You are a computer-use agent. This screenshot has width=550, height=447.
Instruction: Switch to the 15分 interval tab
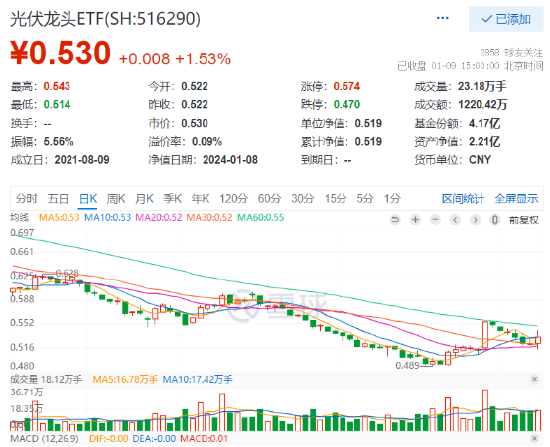pos(335,199)
